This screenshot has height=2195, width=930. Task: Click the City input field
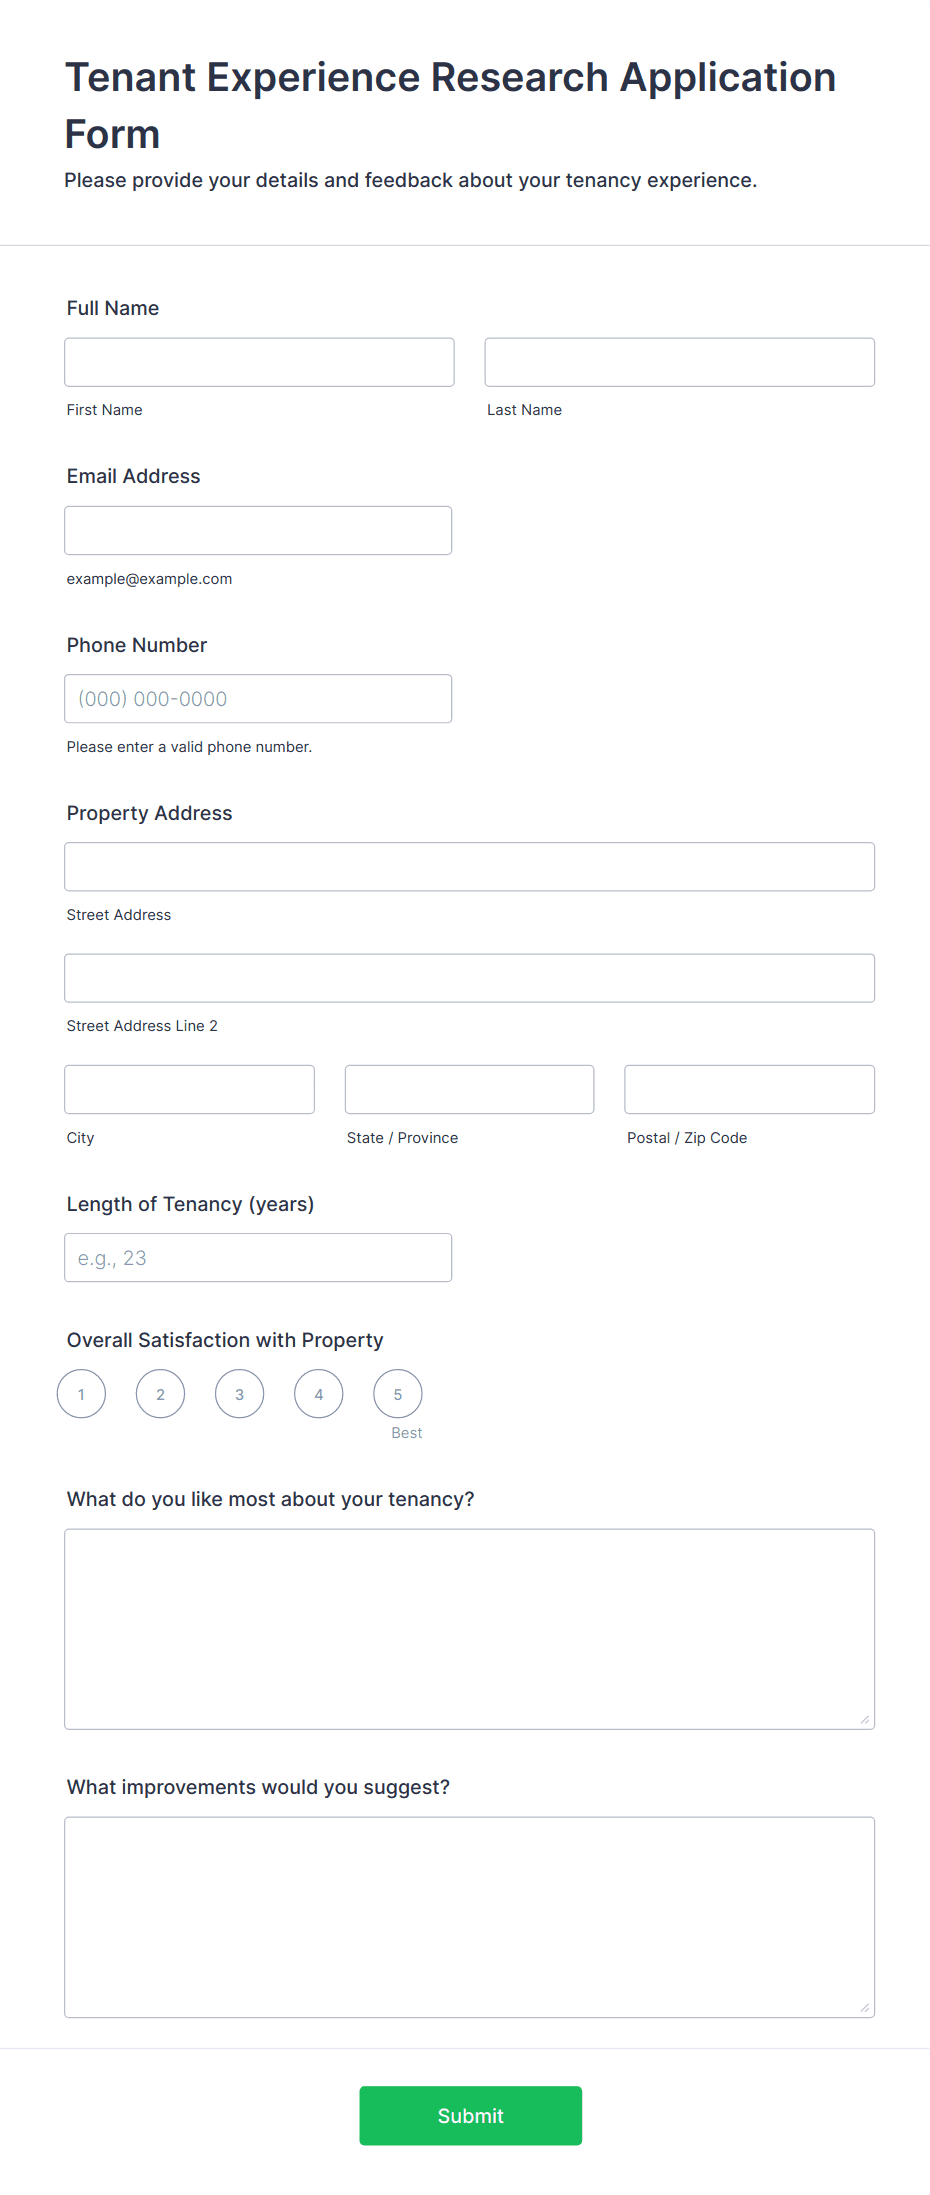click(188, 1089)
